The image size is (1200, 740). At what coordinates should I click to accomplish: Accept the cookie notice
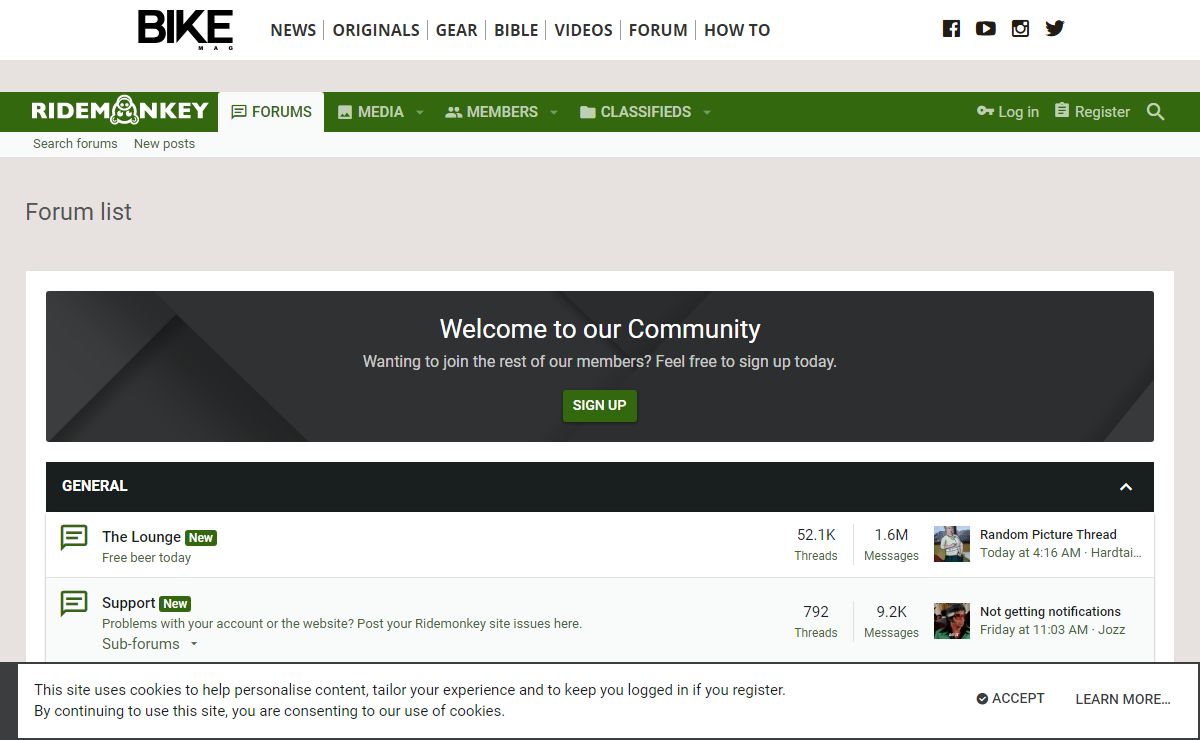click(1011, 699)
